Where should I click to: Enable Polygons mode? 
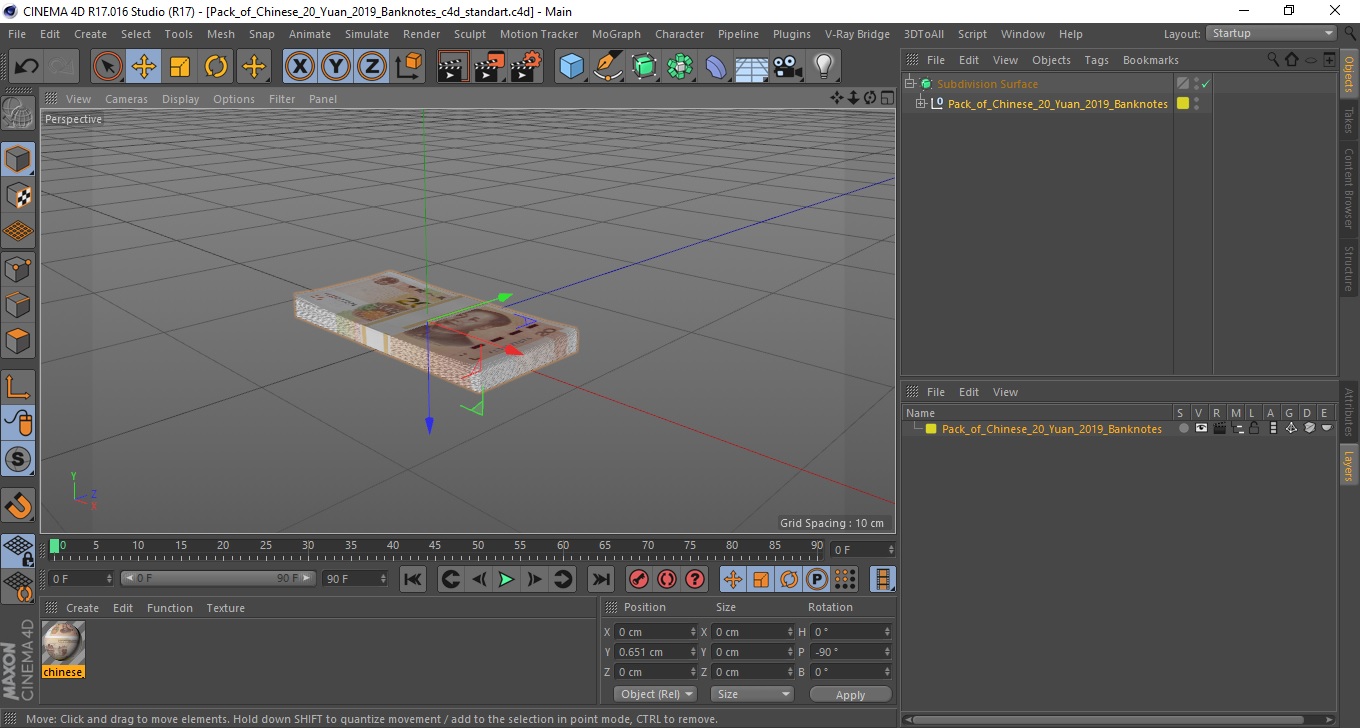(18, 340)
